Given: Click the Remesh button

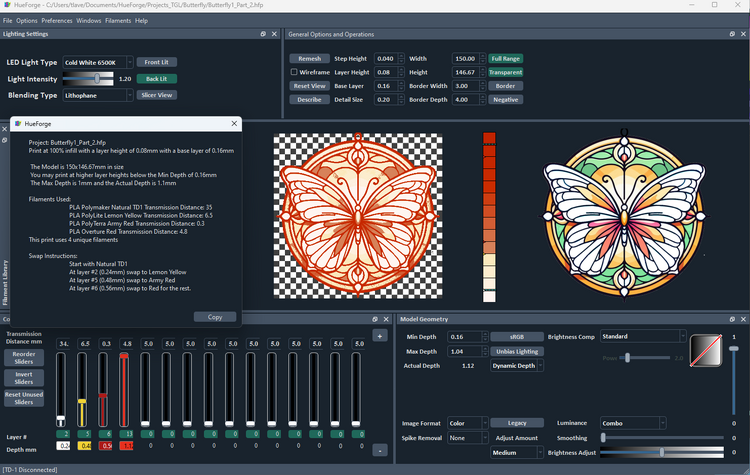Looking at the screenshot, I should pos(309,58).
